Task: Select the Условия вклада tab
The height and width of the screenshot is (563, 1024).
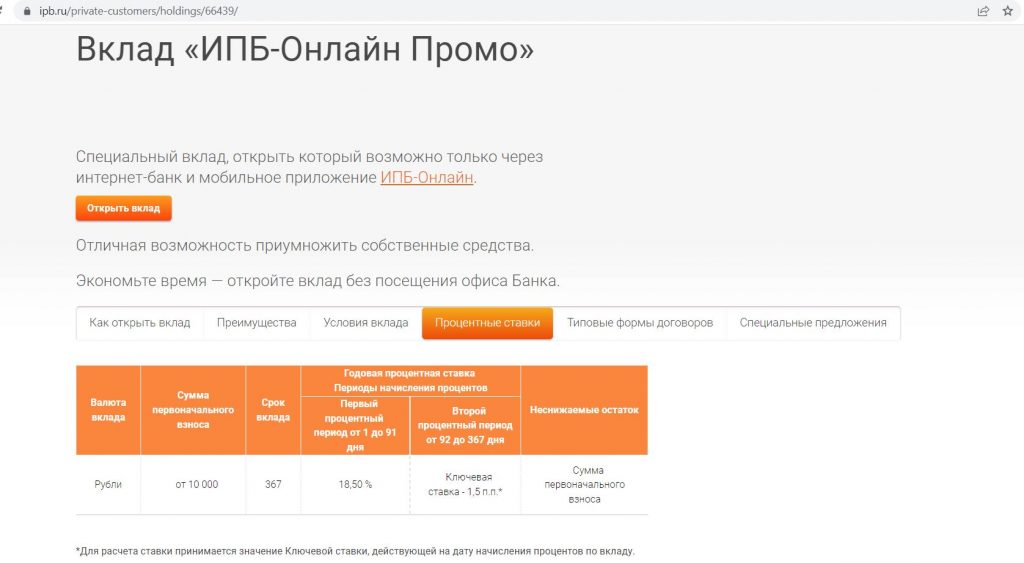Action: point(365,323)
